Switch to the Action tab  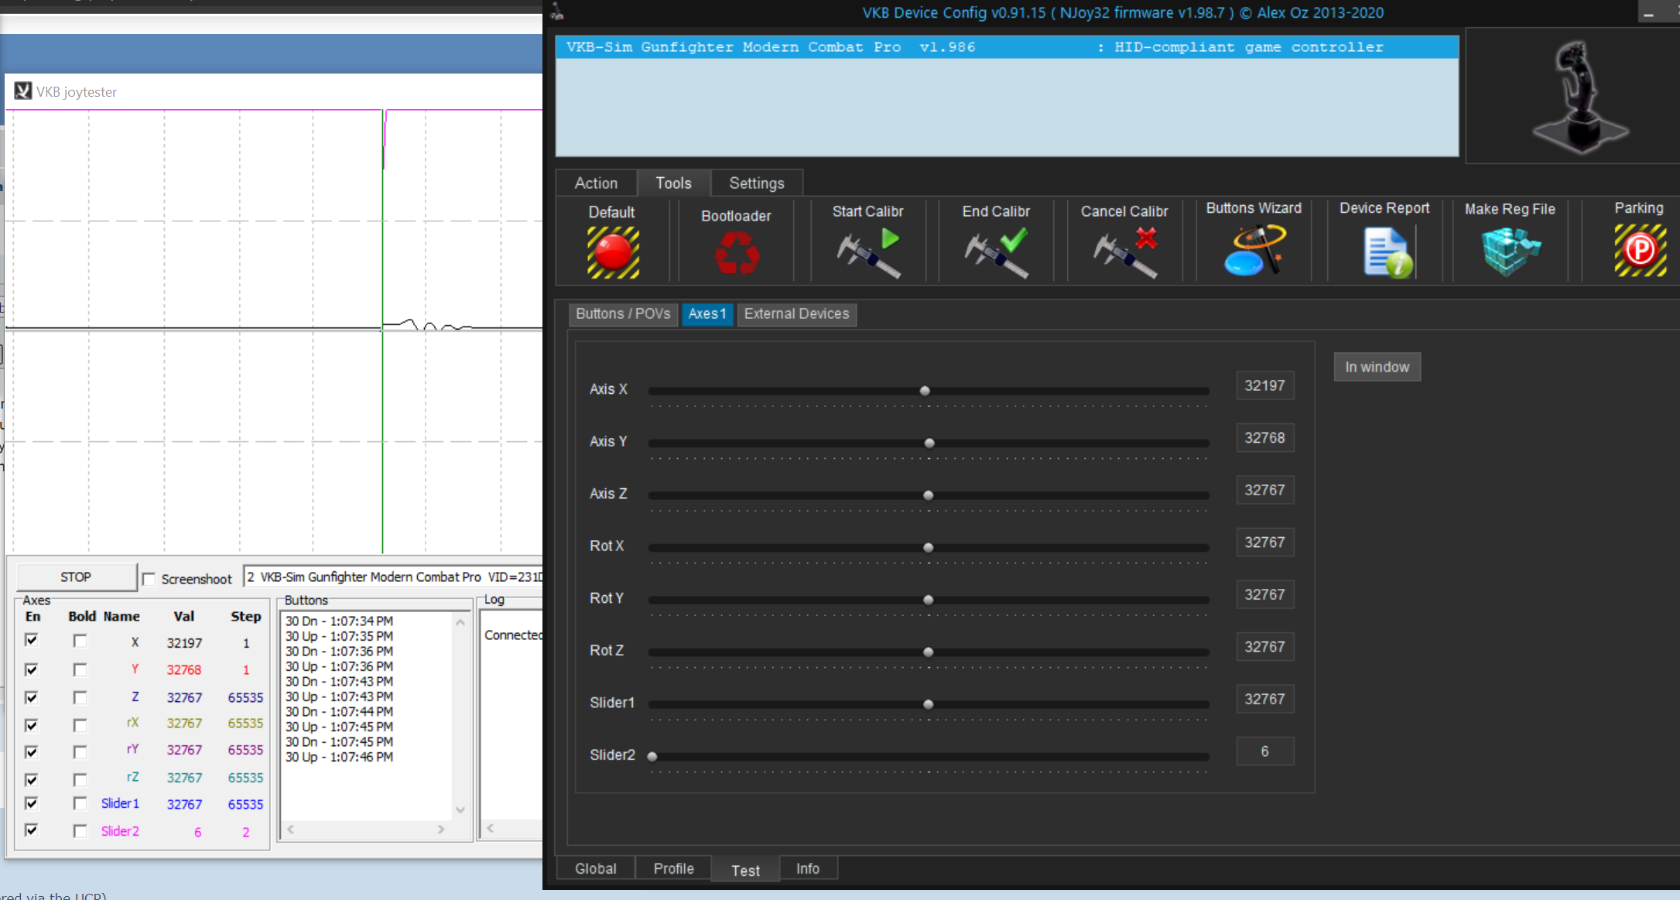pos(596,183)
